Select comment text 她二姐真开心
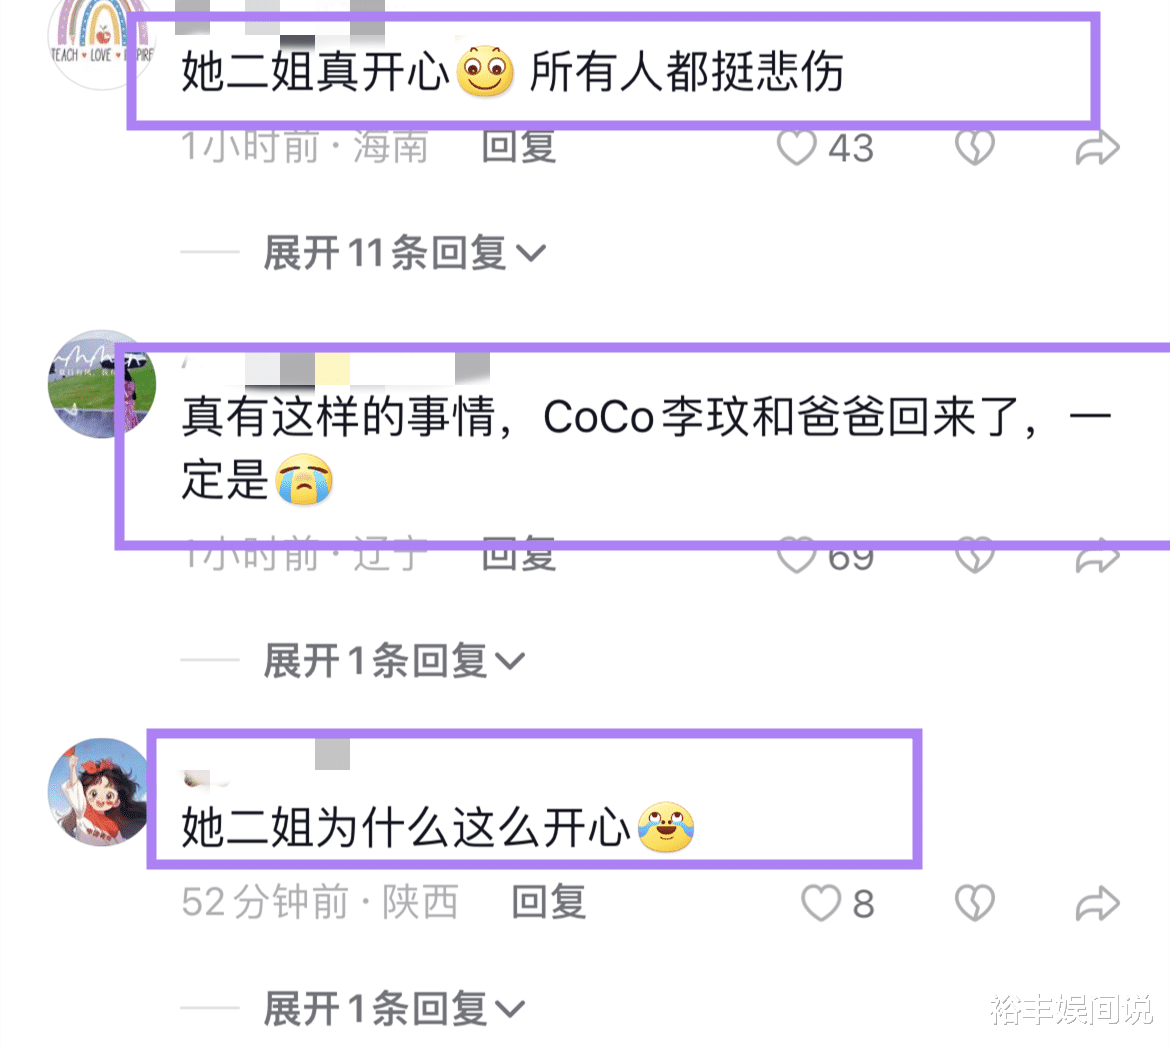The height and width of the screenshot is (1047, 1170). point(316,72)
